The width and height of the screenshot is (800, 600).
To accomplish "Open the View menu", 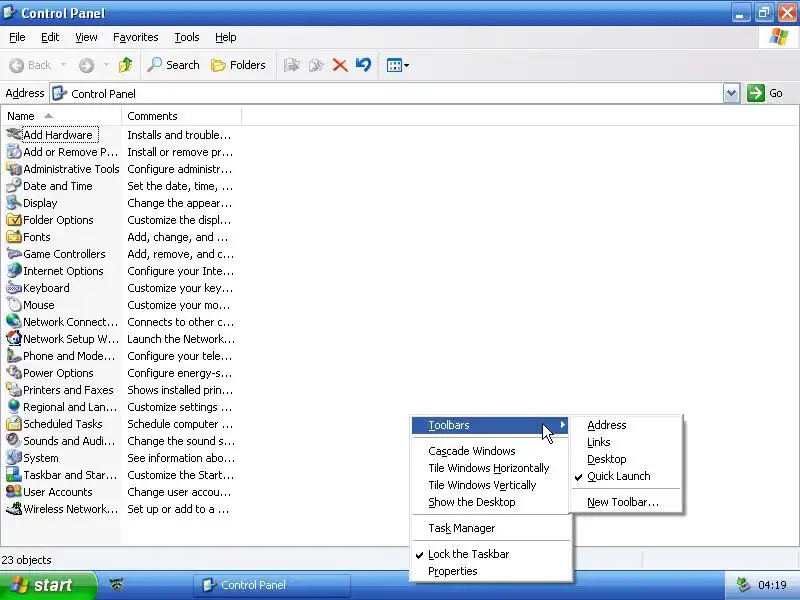I will (x=86, y=37).
